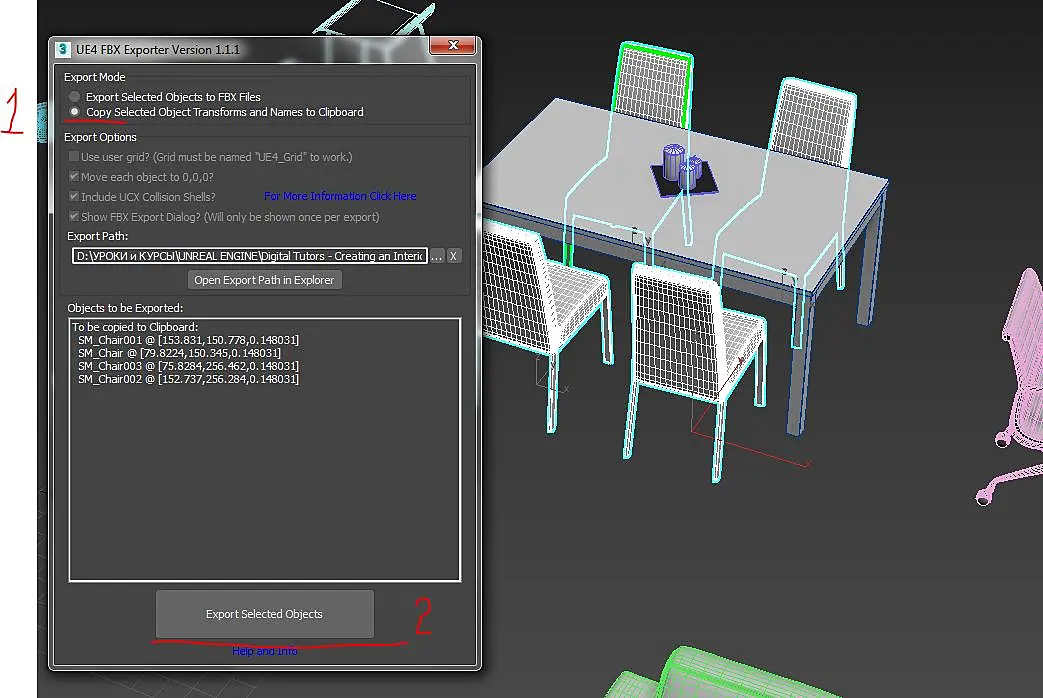Select Export Selected Objects to FBX Files mode
This screenshot has width=1043, height=698.
74,97
